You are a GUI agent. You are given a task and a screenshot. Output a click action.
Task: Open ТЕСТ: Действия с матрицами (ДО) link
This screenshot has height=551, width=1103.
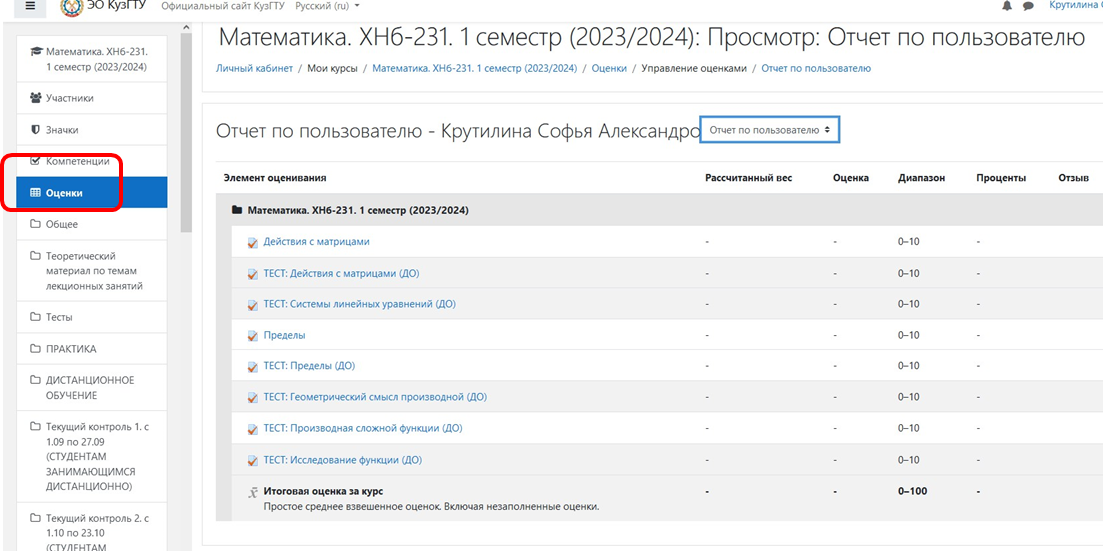tap(342, 274)
